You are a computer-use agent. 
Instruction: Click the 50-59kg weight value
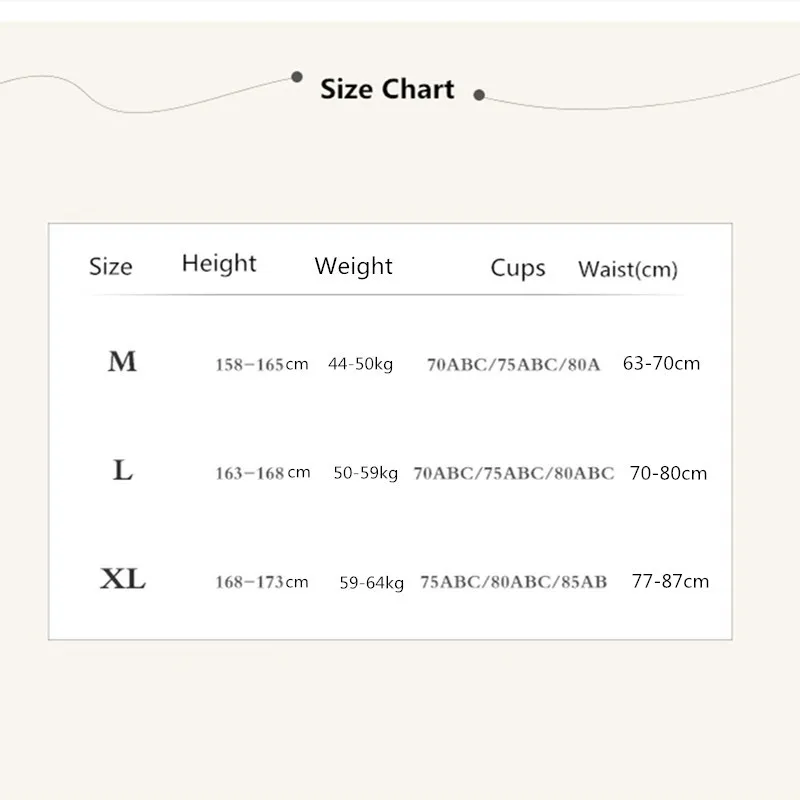coord(365,473)
